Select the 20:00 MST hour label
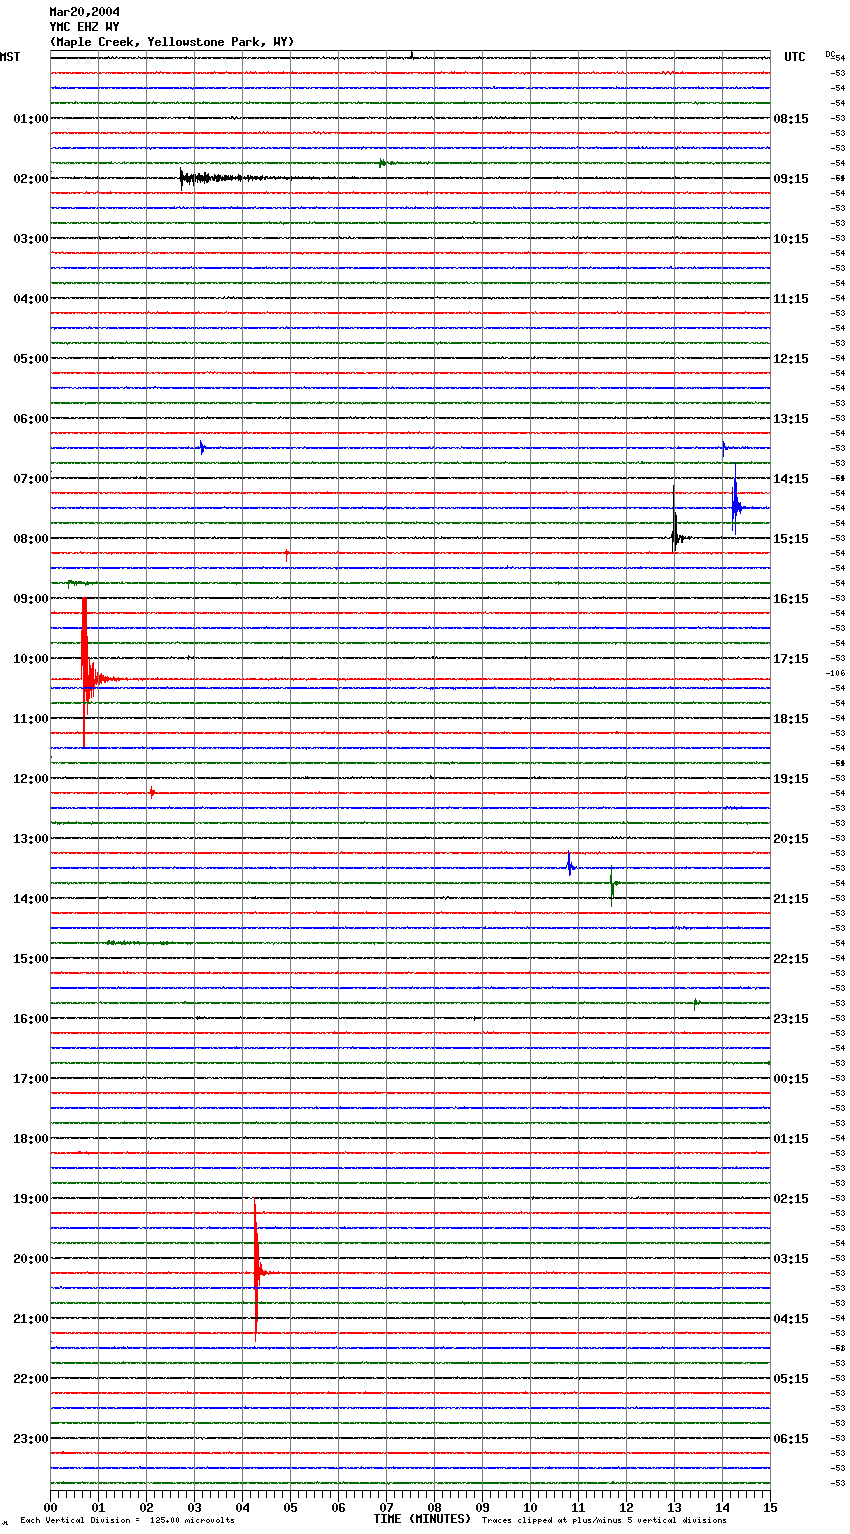Viewport: 850px width, 1534px height. [31, 1259]
